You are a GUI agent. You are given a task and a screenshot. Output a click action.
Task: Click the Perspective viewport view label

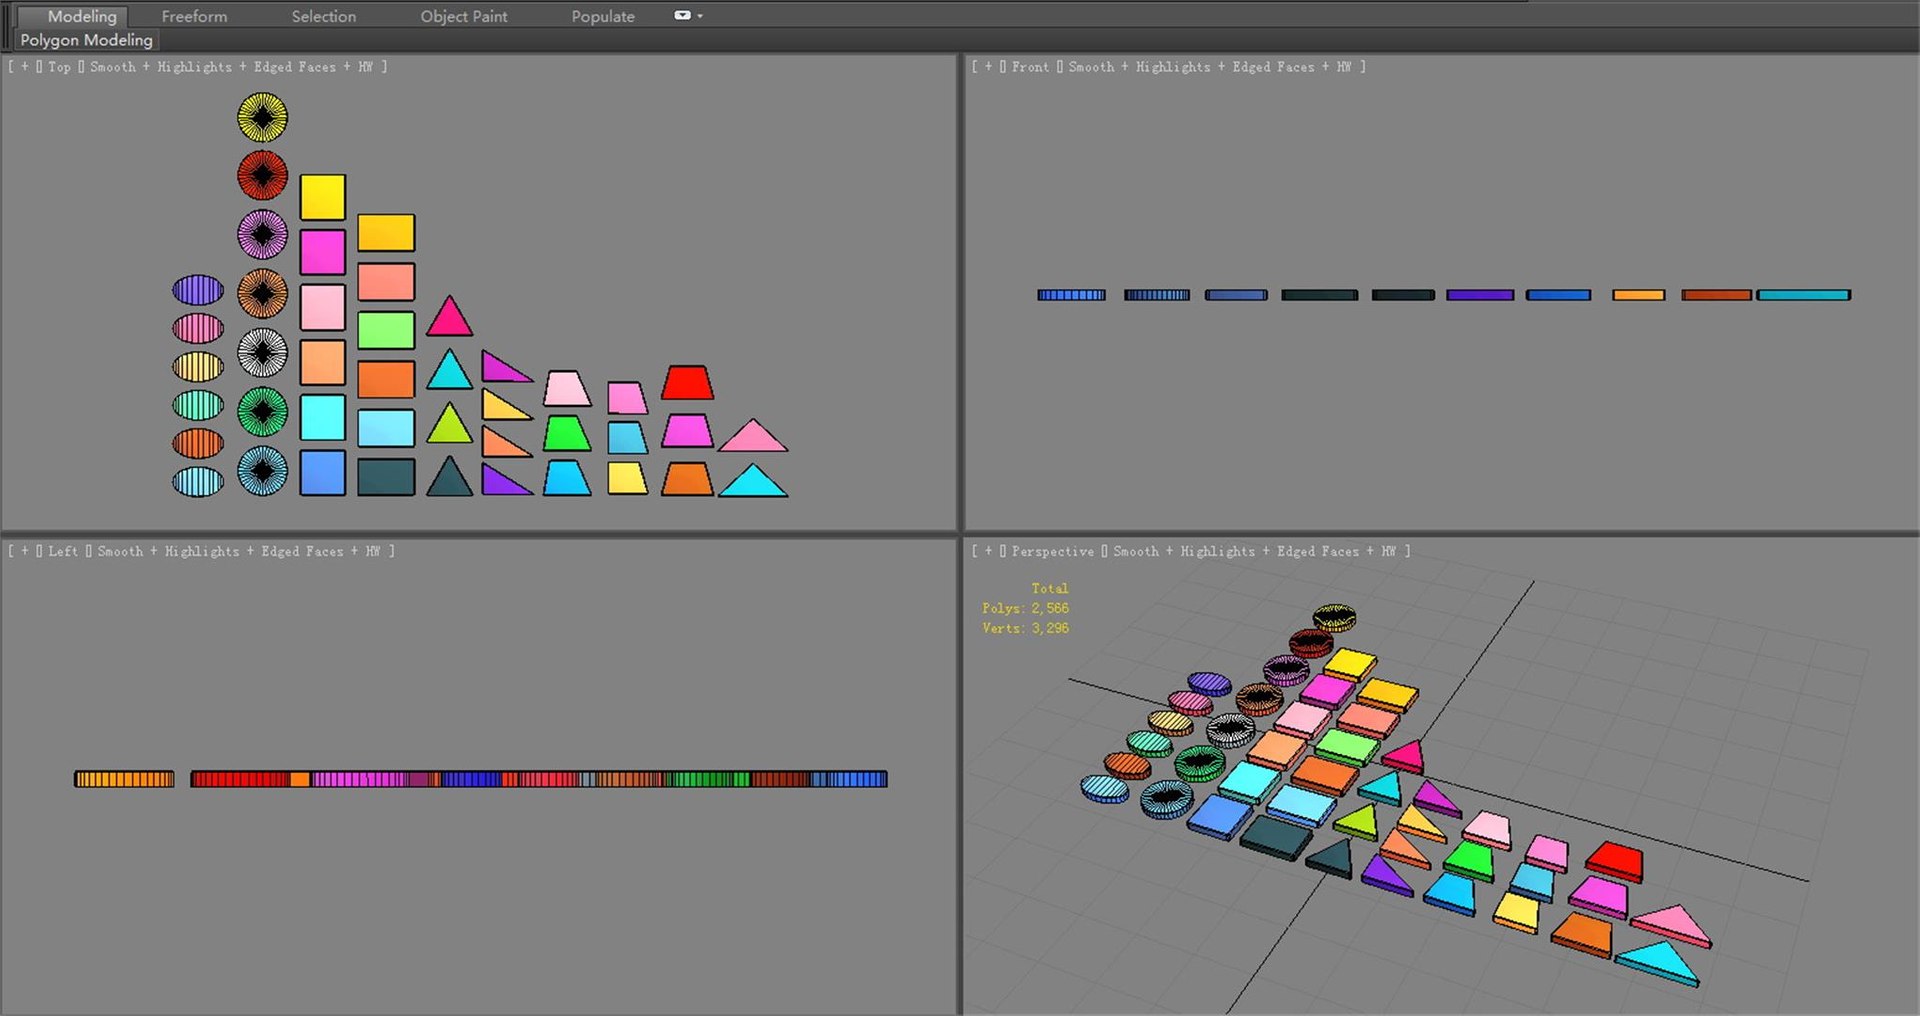pos(1053,551)
